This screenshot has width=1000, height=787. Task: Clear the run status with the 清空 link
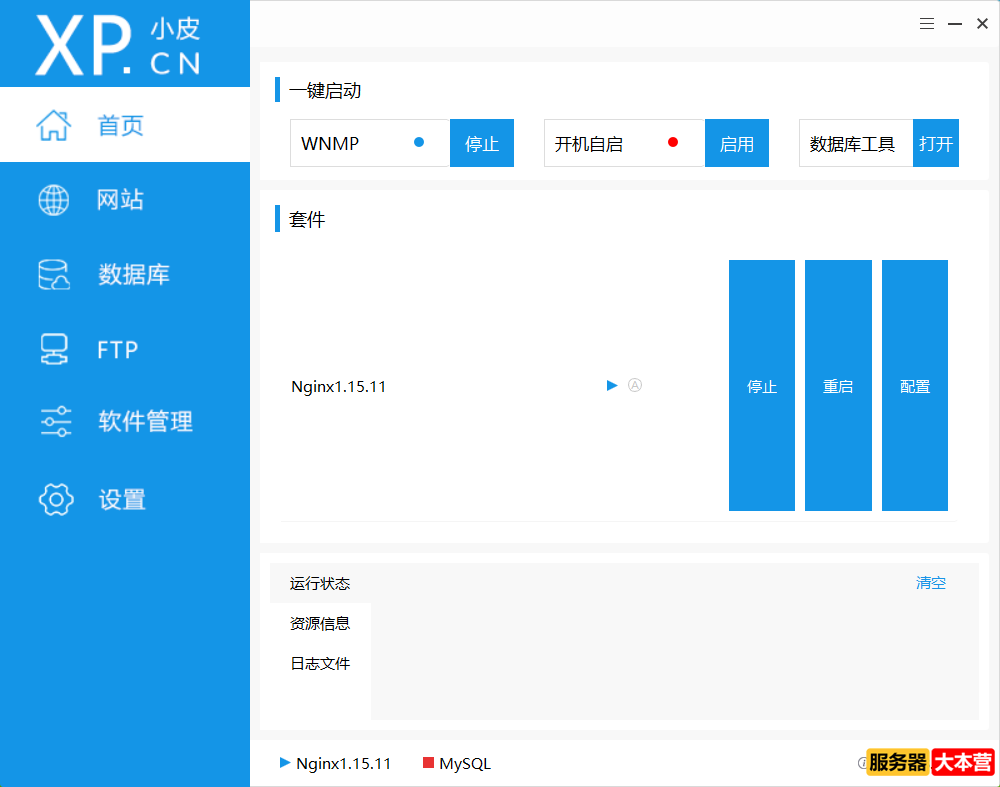point(930,582)
